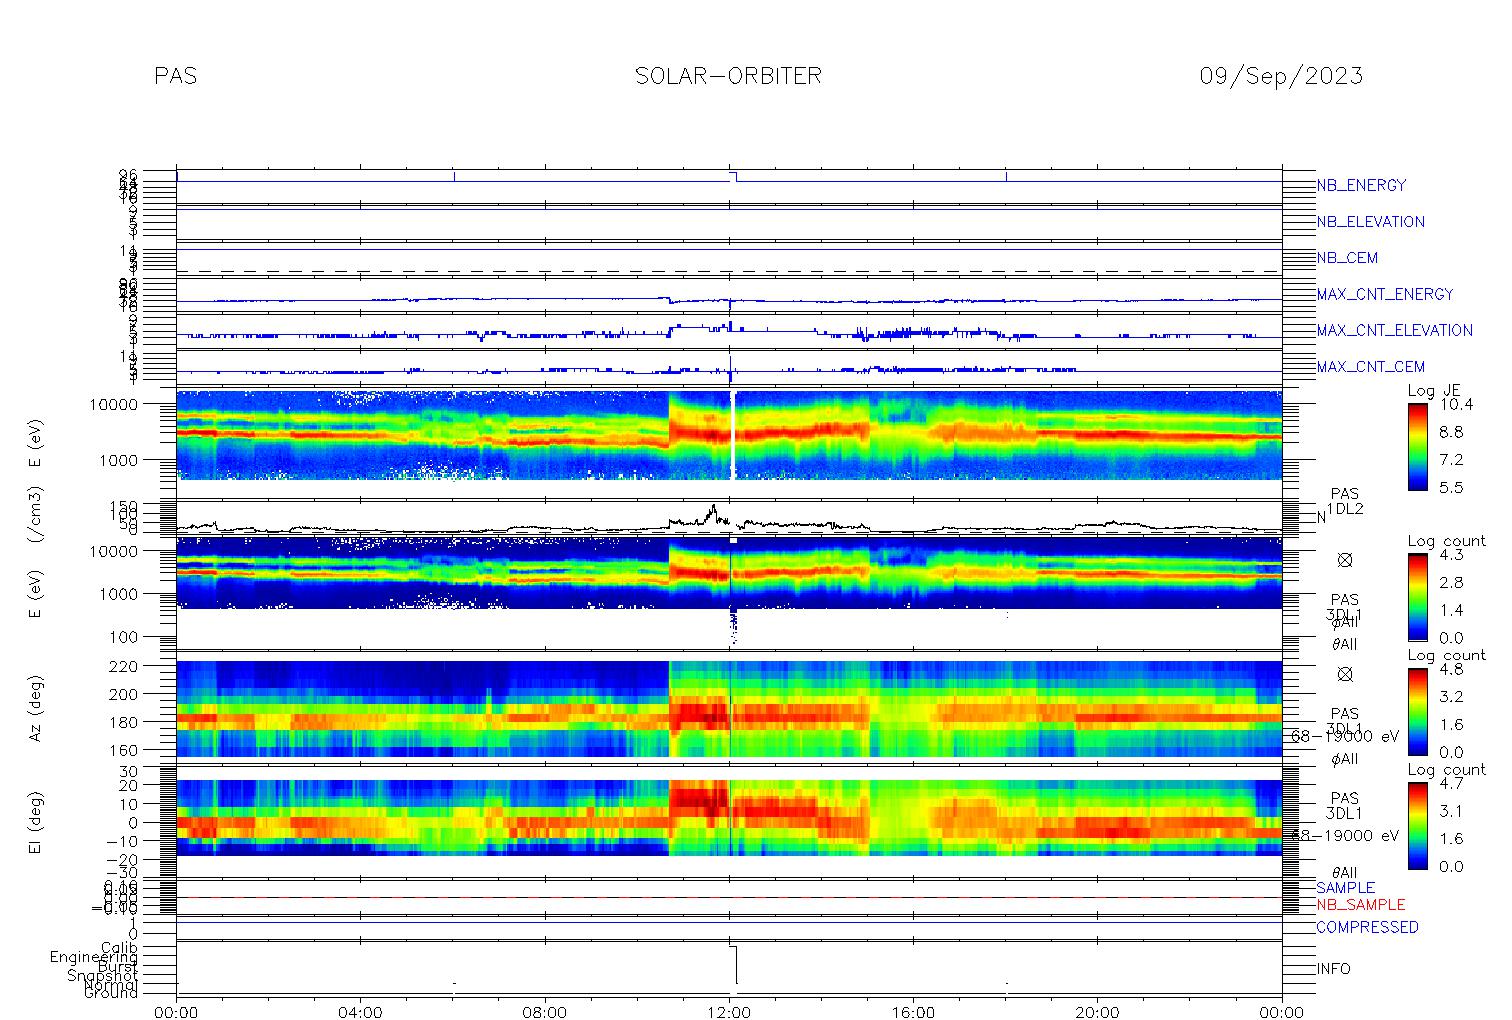Click the Az (deg) axis label
The image size is (1512, 1020).
click(x=36, y=707)
